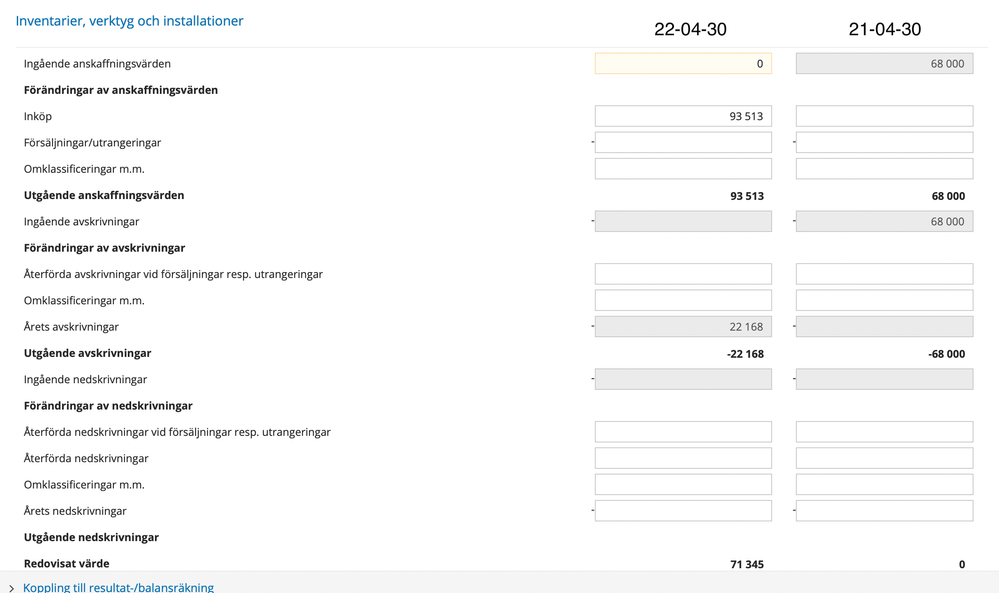The width and height of the screenshot is (999, 593).
Task: Focus the Inköp field for 21-04-30
Action: pyautogui.click(x=884, y=116)
